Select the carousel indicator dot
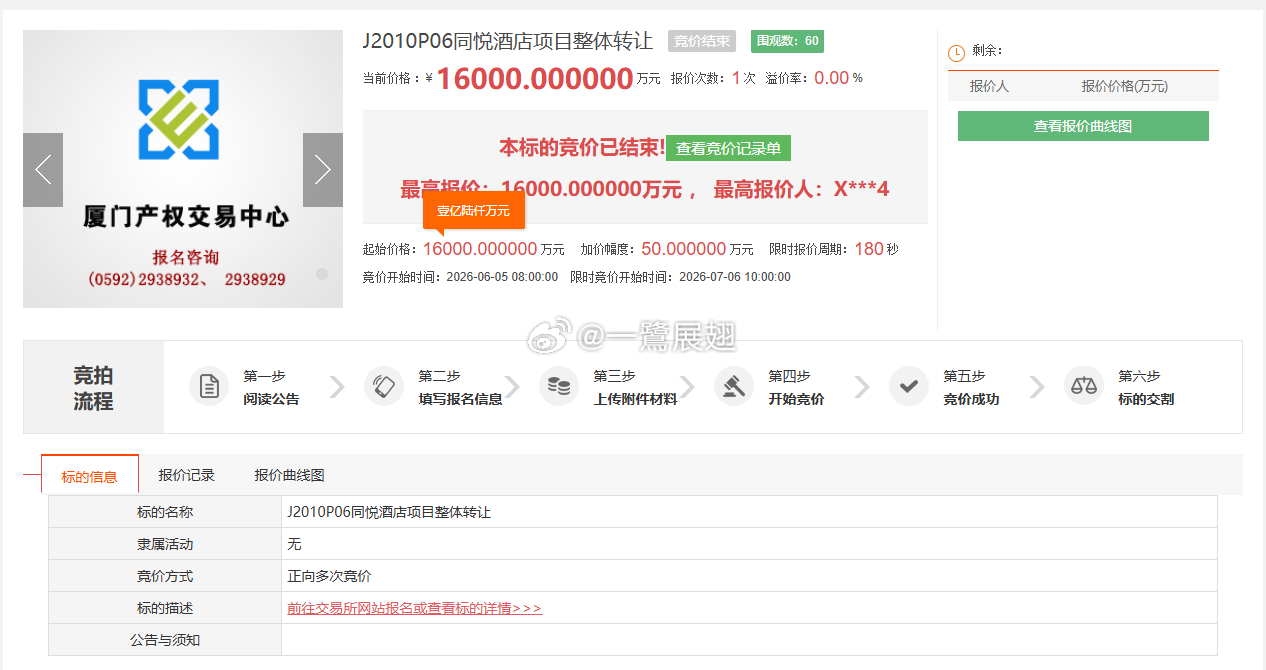The image size is (1266, 670). (x=322, y=274)
